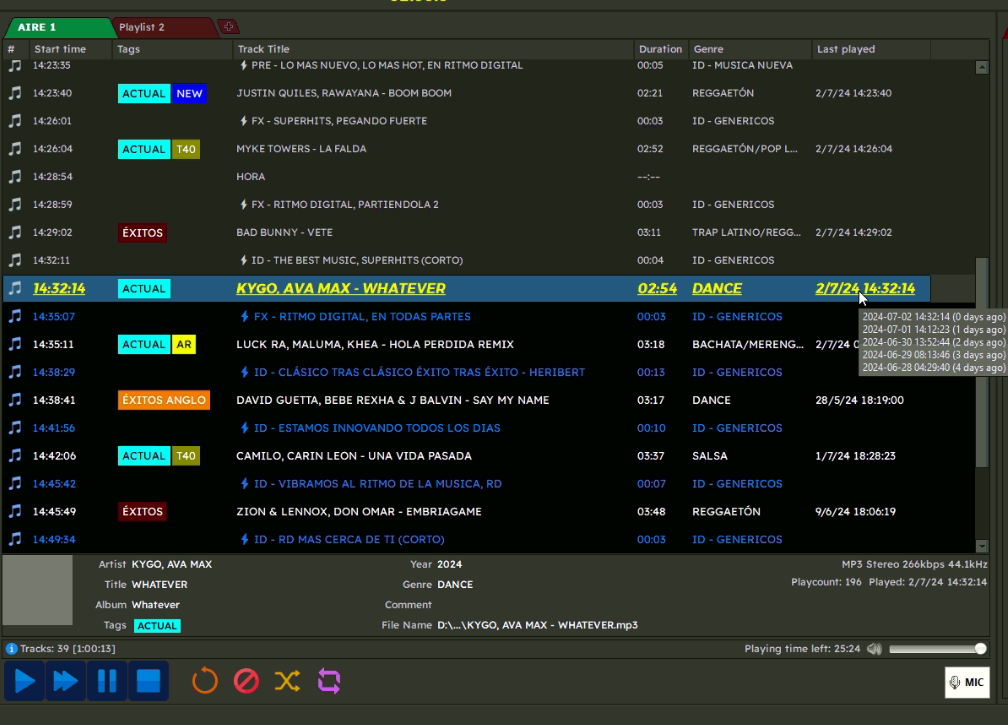Switch to the AIRE 1 tab
Image resolution: width=1008 pixels, height=725 pixels.
pos(58,27)
